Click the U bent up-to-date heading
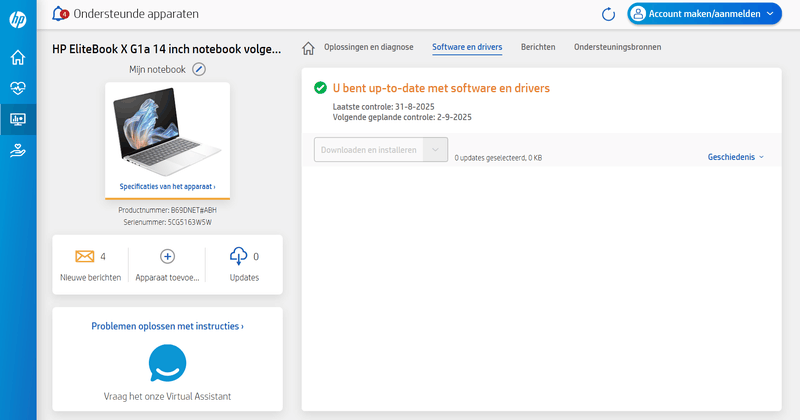 point(441,88)
